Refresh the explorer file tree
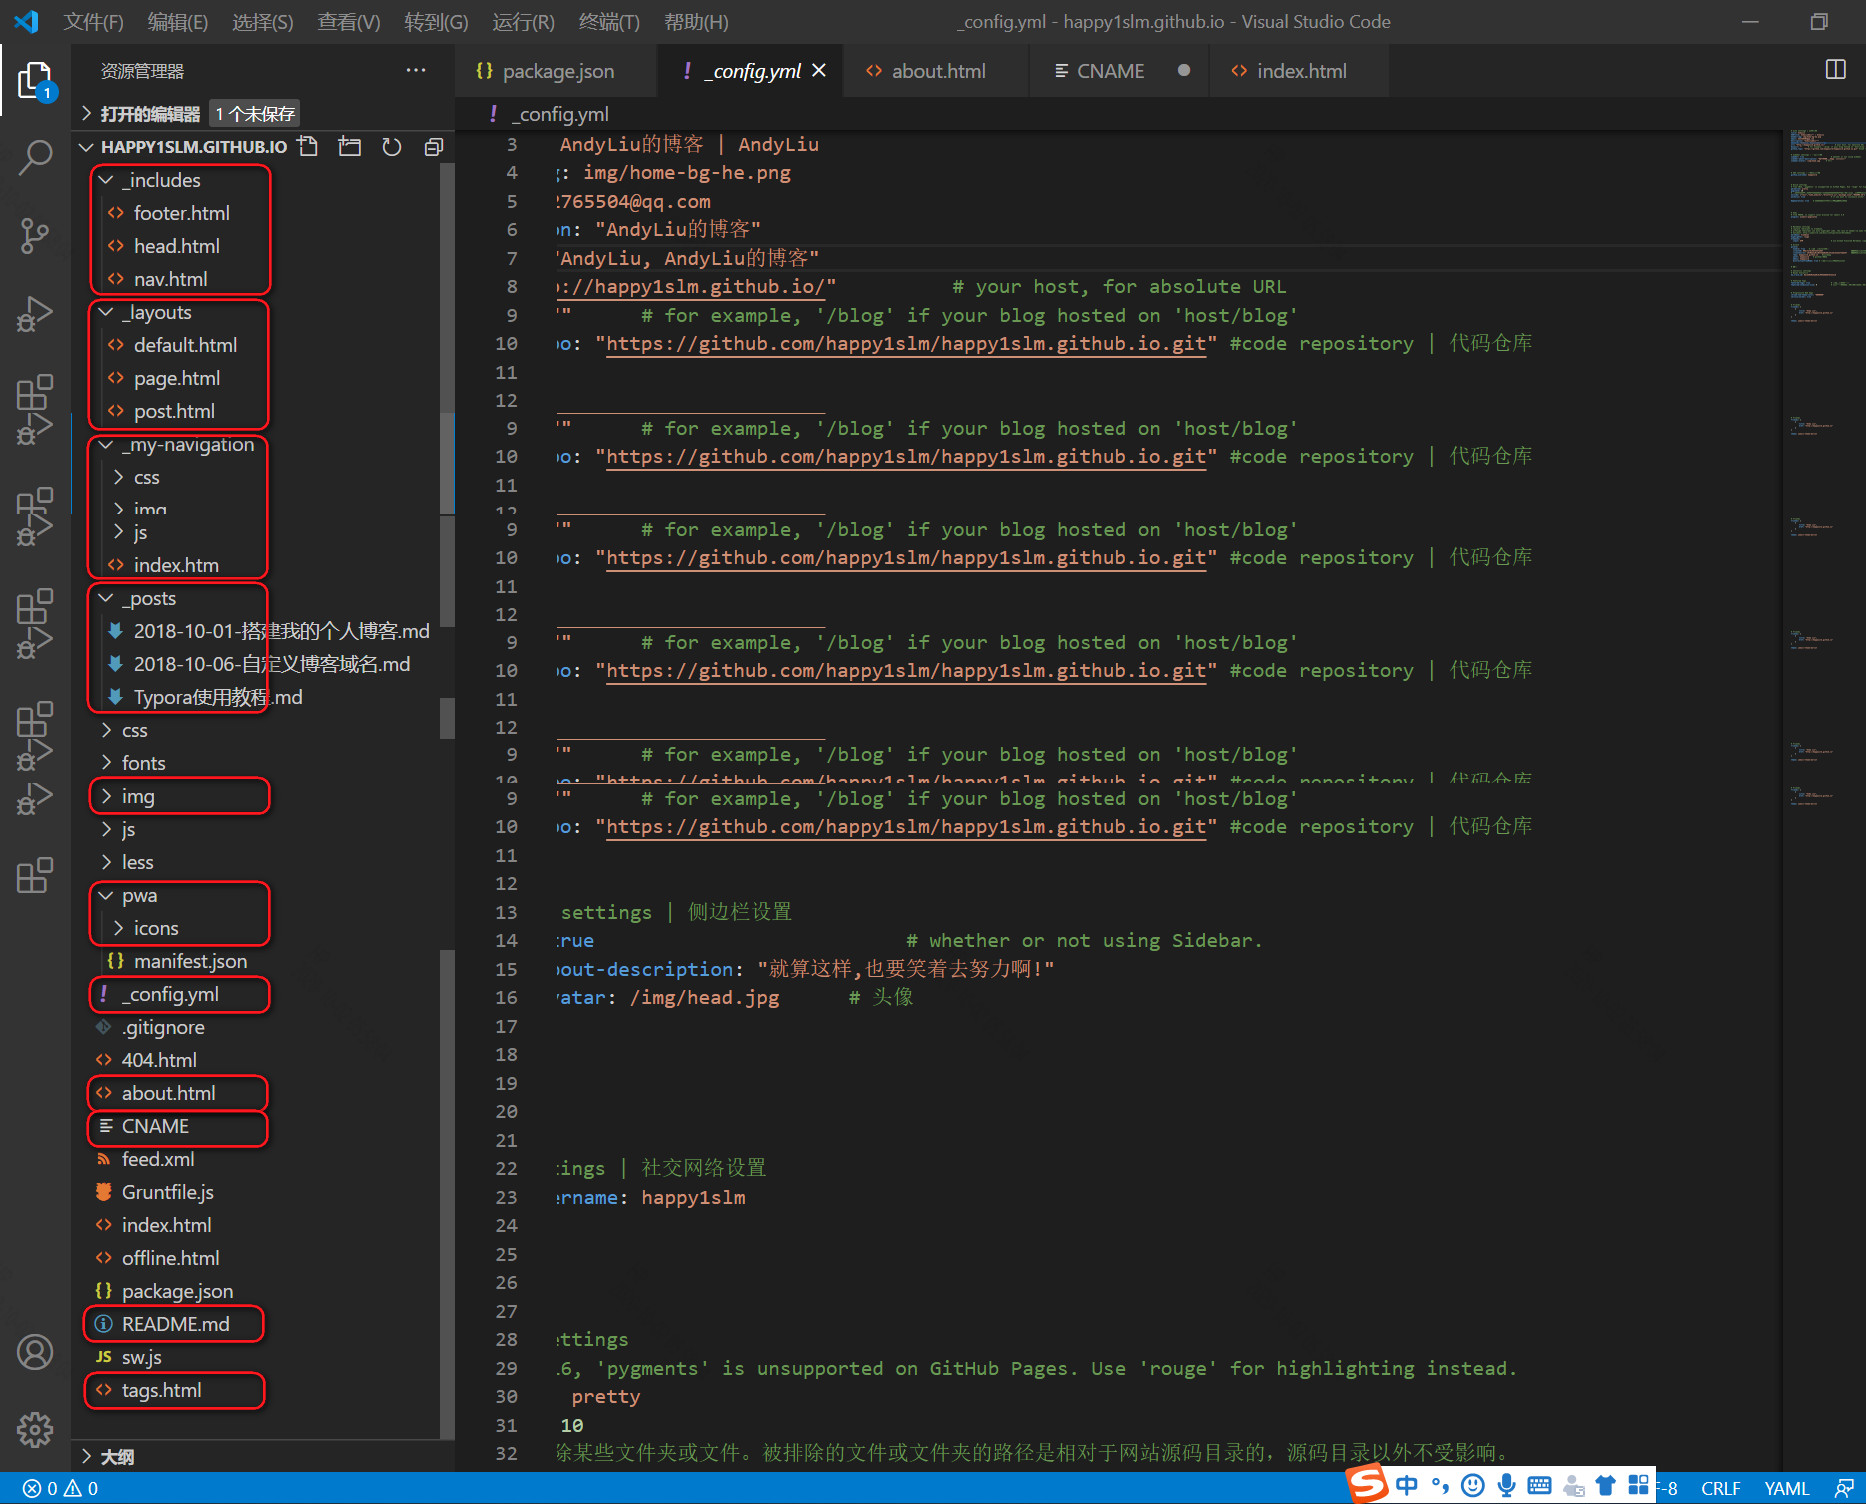The height and width of the screenshot is (1504, 1866). [x=392, y=147]
